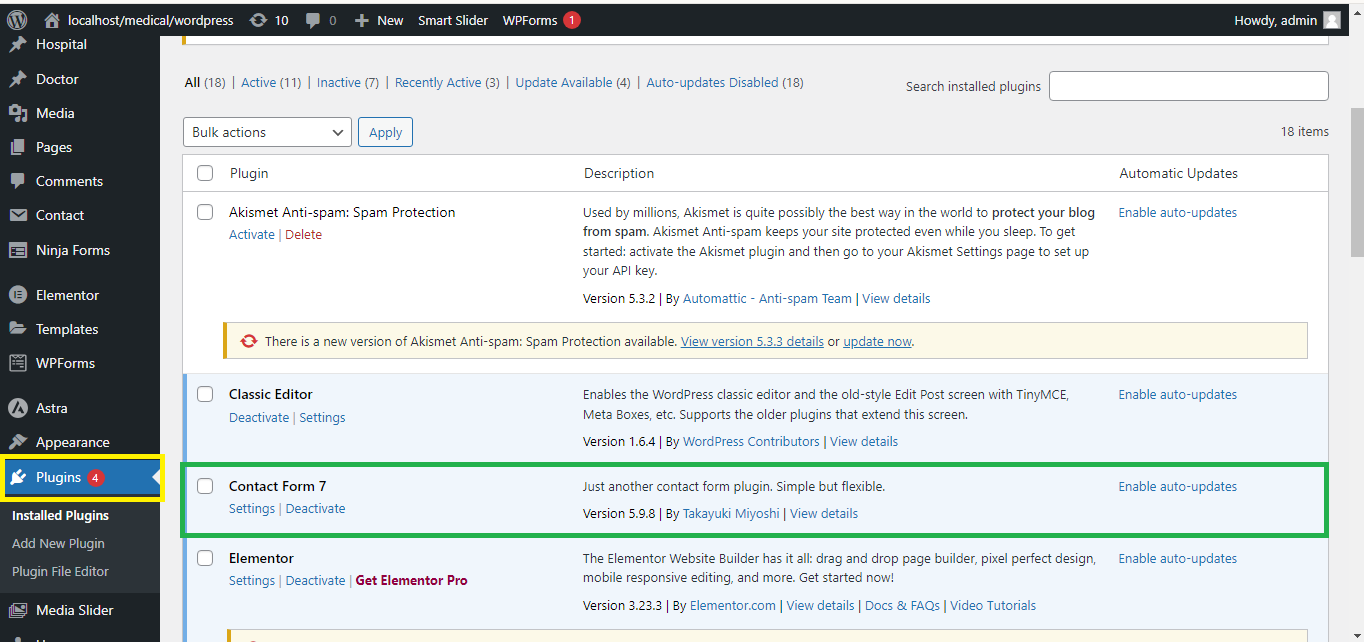Click the Appearance paintbrush icon
This screenshot has height=642, width=1364.
(17, 442)
